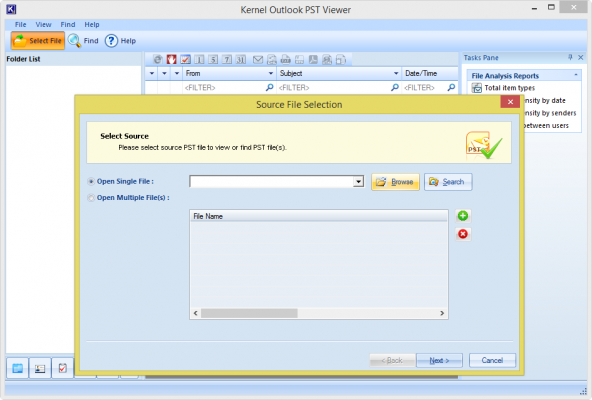Click the Date/Time column header
The image size is (592, 400).
pyautogui.click(x=429, y=73)
